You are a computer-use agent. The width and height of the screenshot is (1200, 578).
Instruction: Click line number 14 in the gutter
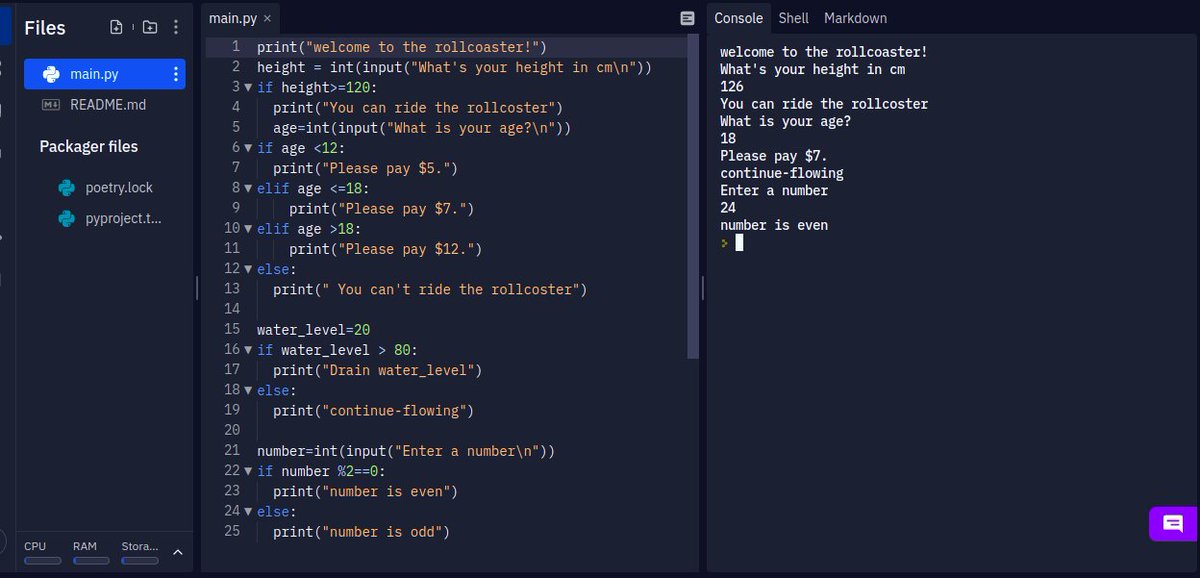click(232, 309)
